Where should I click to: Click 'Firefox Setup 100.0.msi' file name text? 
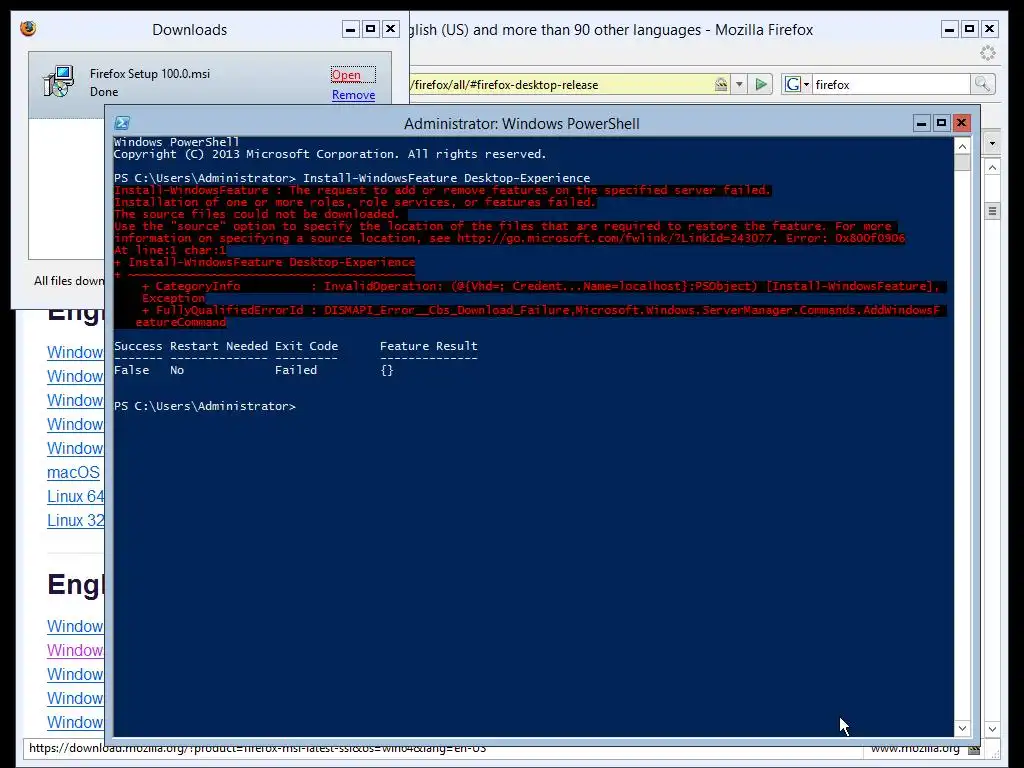click(150, 74)
